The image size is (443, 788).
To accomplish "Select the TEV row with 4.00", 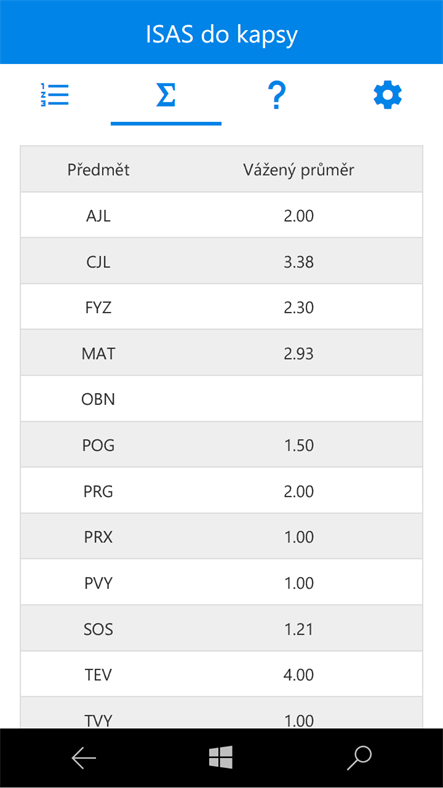I will click(222, 675).
